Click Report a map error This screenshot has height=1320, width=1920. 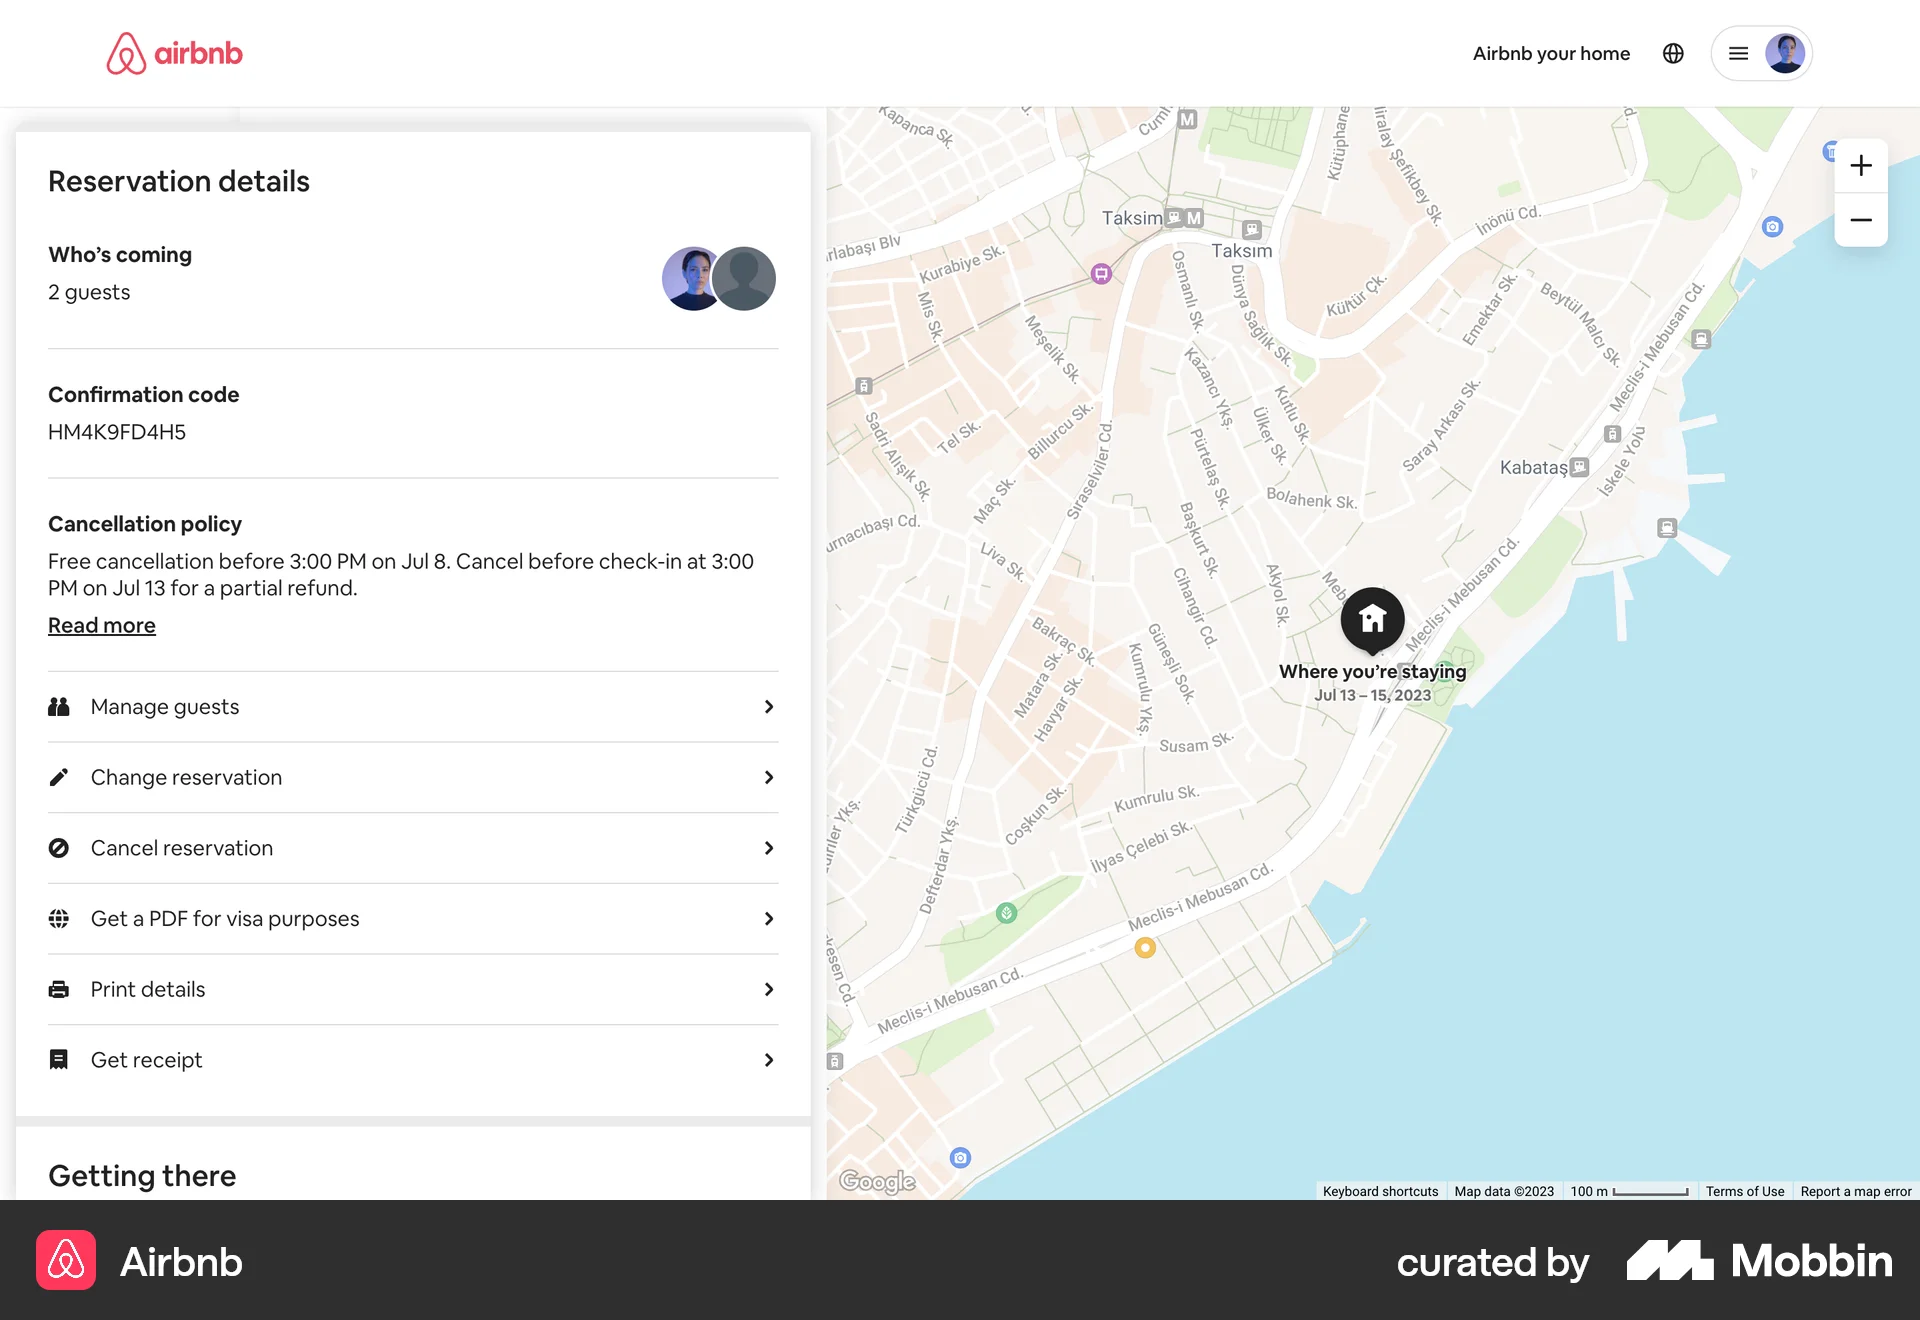tap(1855, 1191)
